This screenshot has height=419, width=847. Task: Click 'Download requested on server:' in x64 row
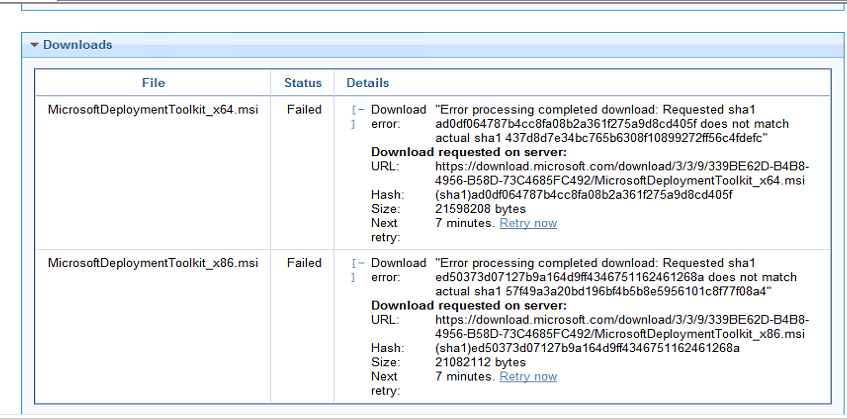click(469, 152)
